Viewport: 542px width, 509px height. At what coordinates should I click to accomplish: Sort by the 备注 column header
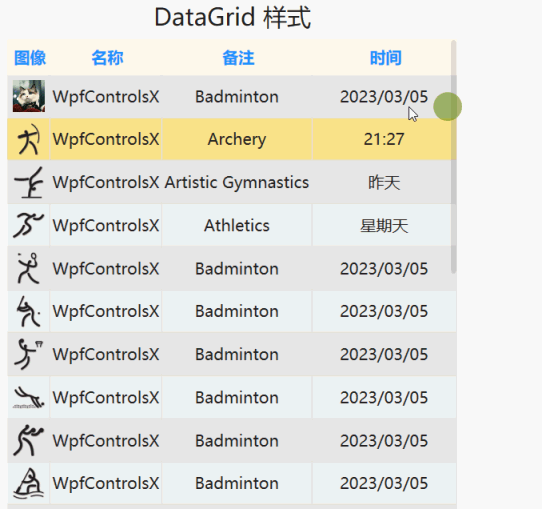238,58
